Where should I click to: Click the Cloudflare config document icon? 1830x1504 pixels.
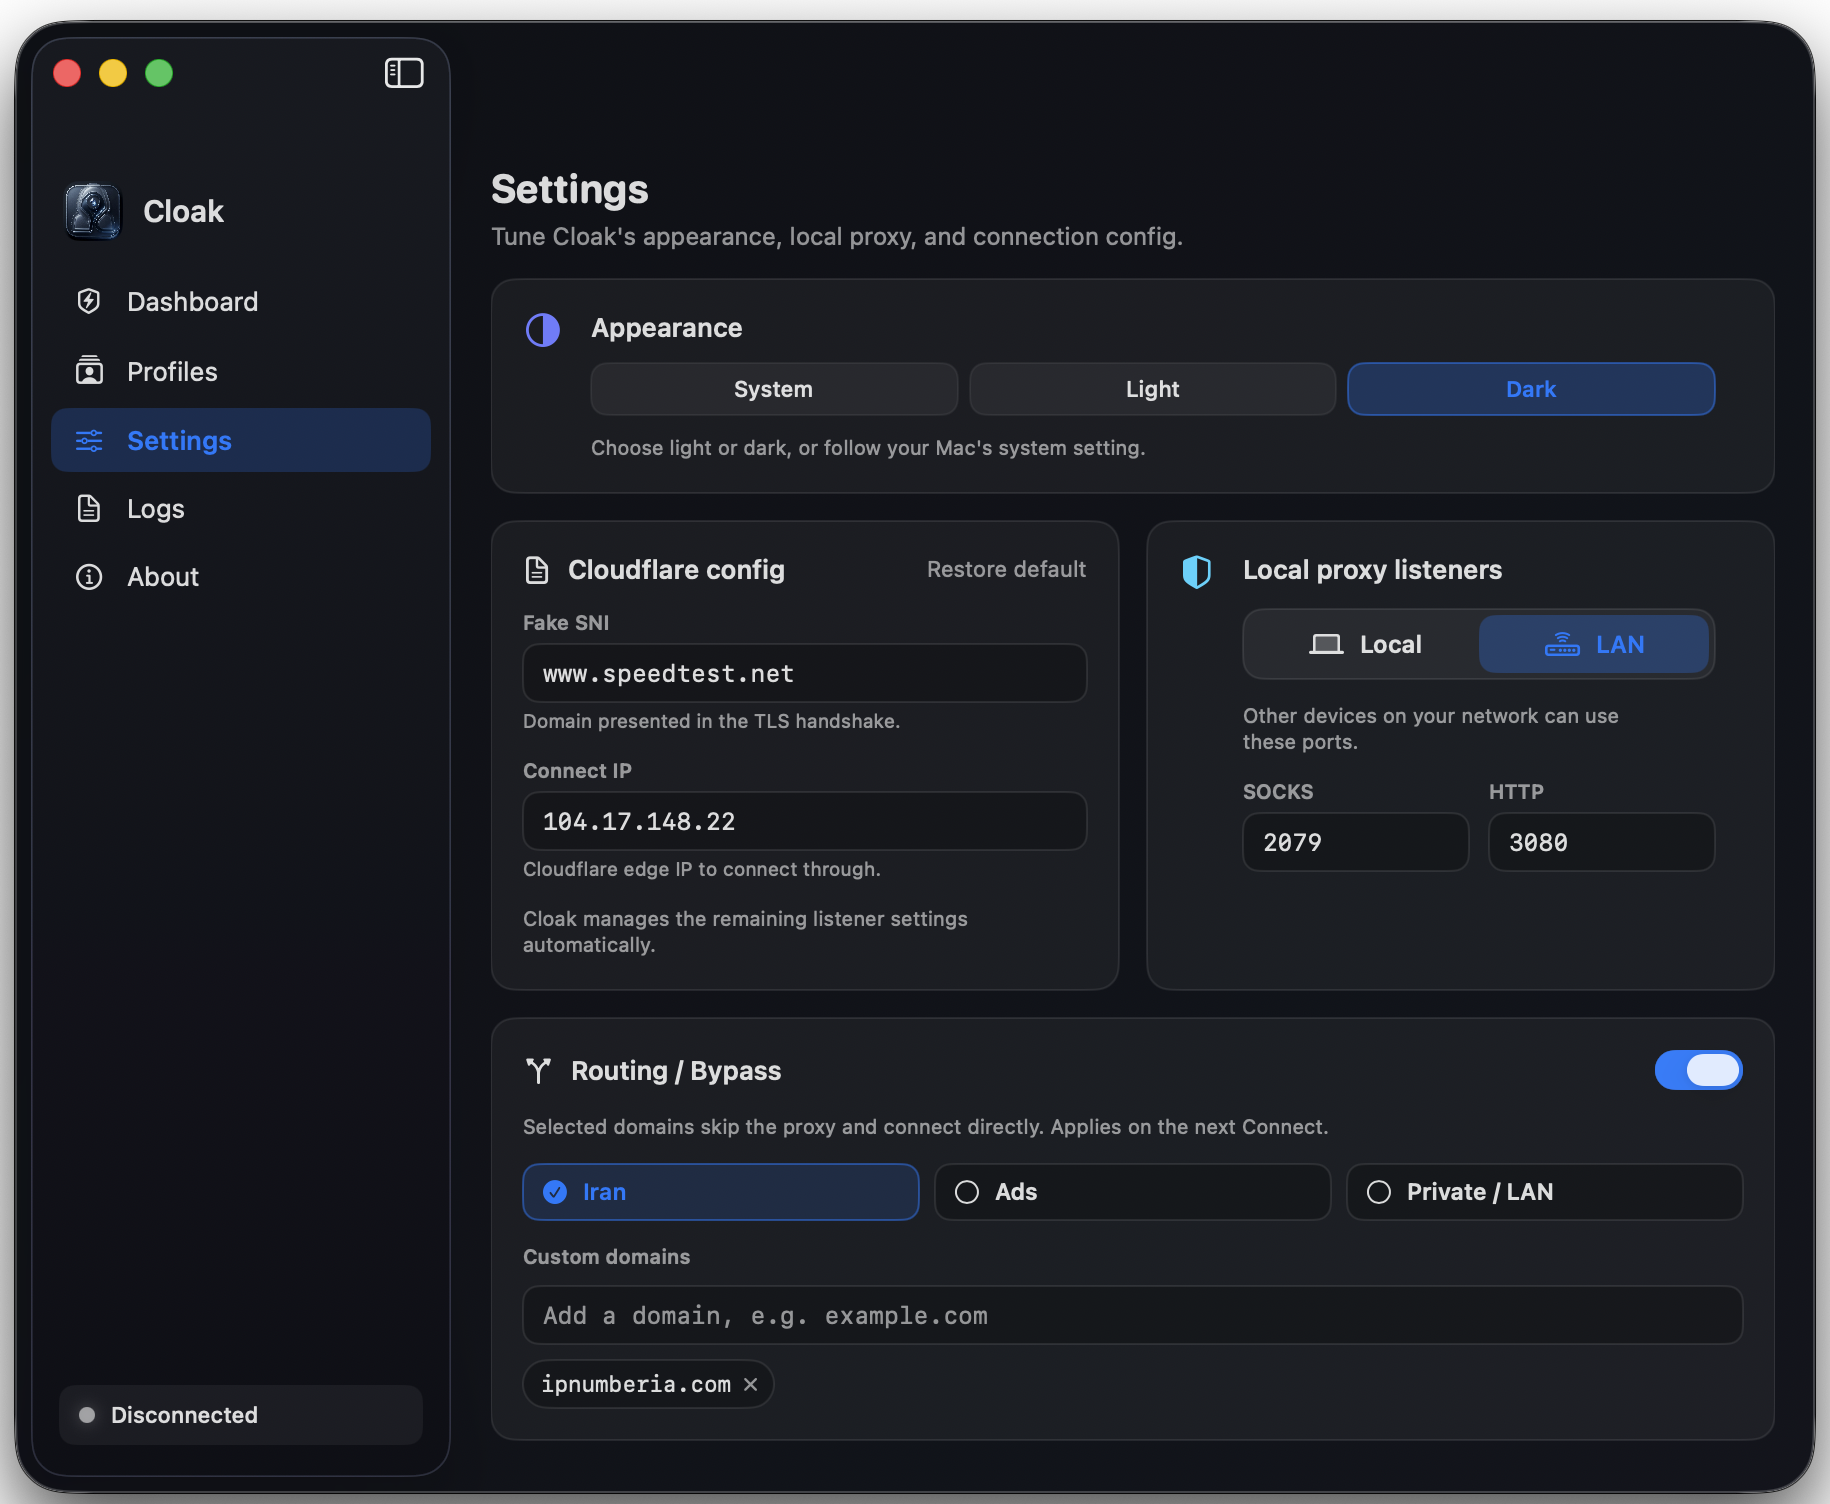coord(537,570)
